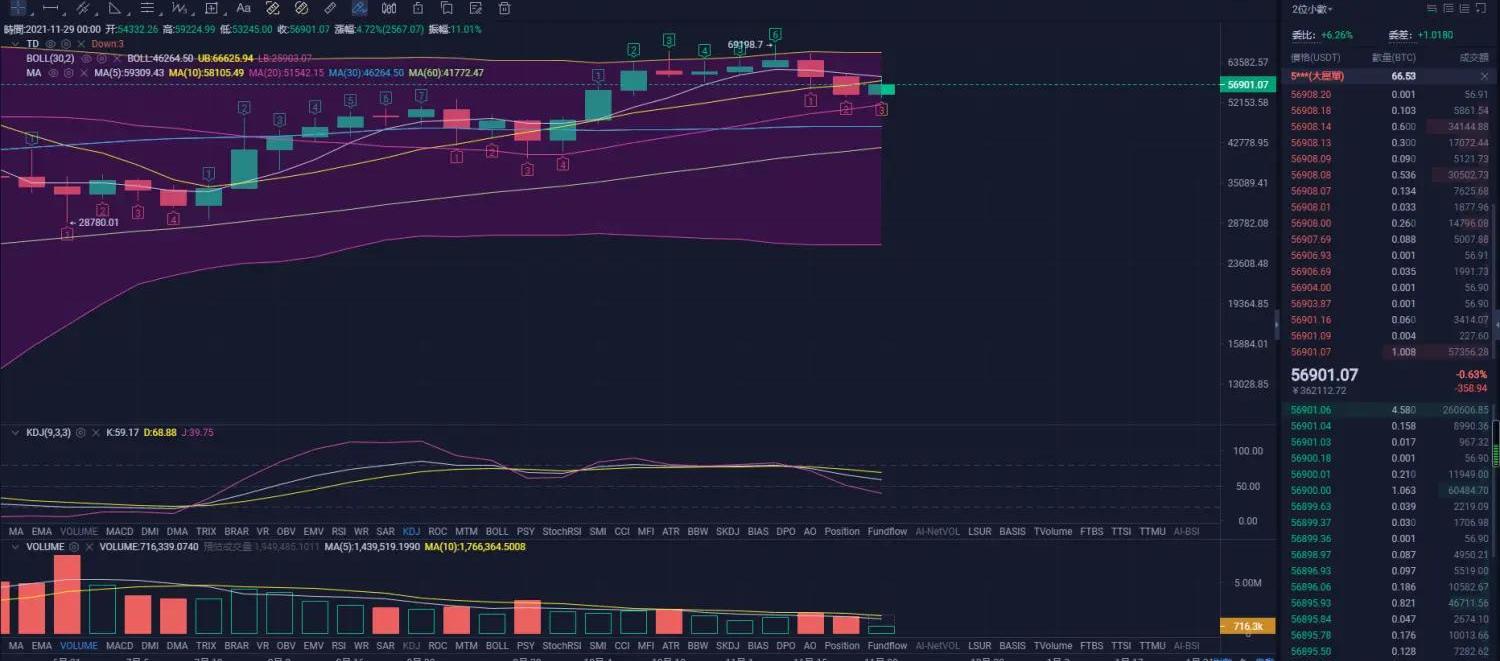
Task: Open settings gear for VOLUME indicator
Action: 75,547
